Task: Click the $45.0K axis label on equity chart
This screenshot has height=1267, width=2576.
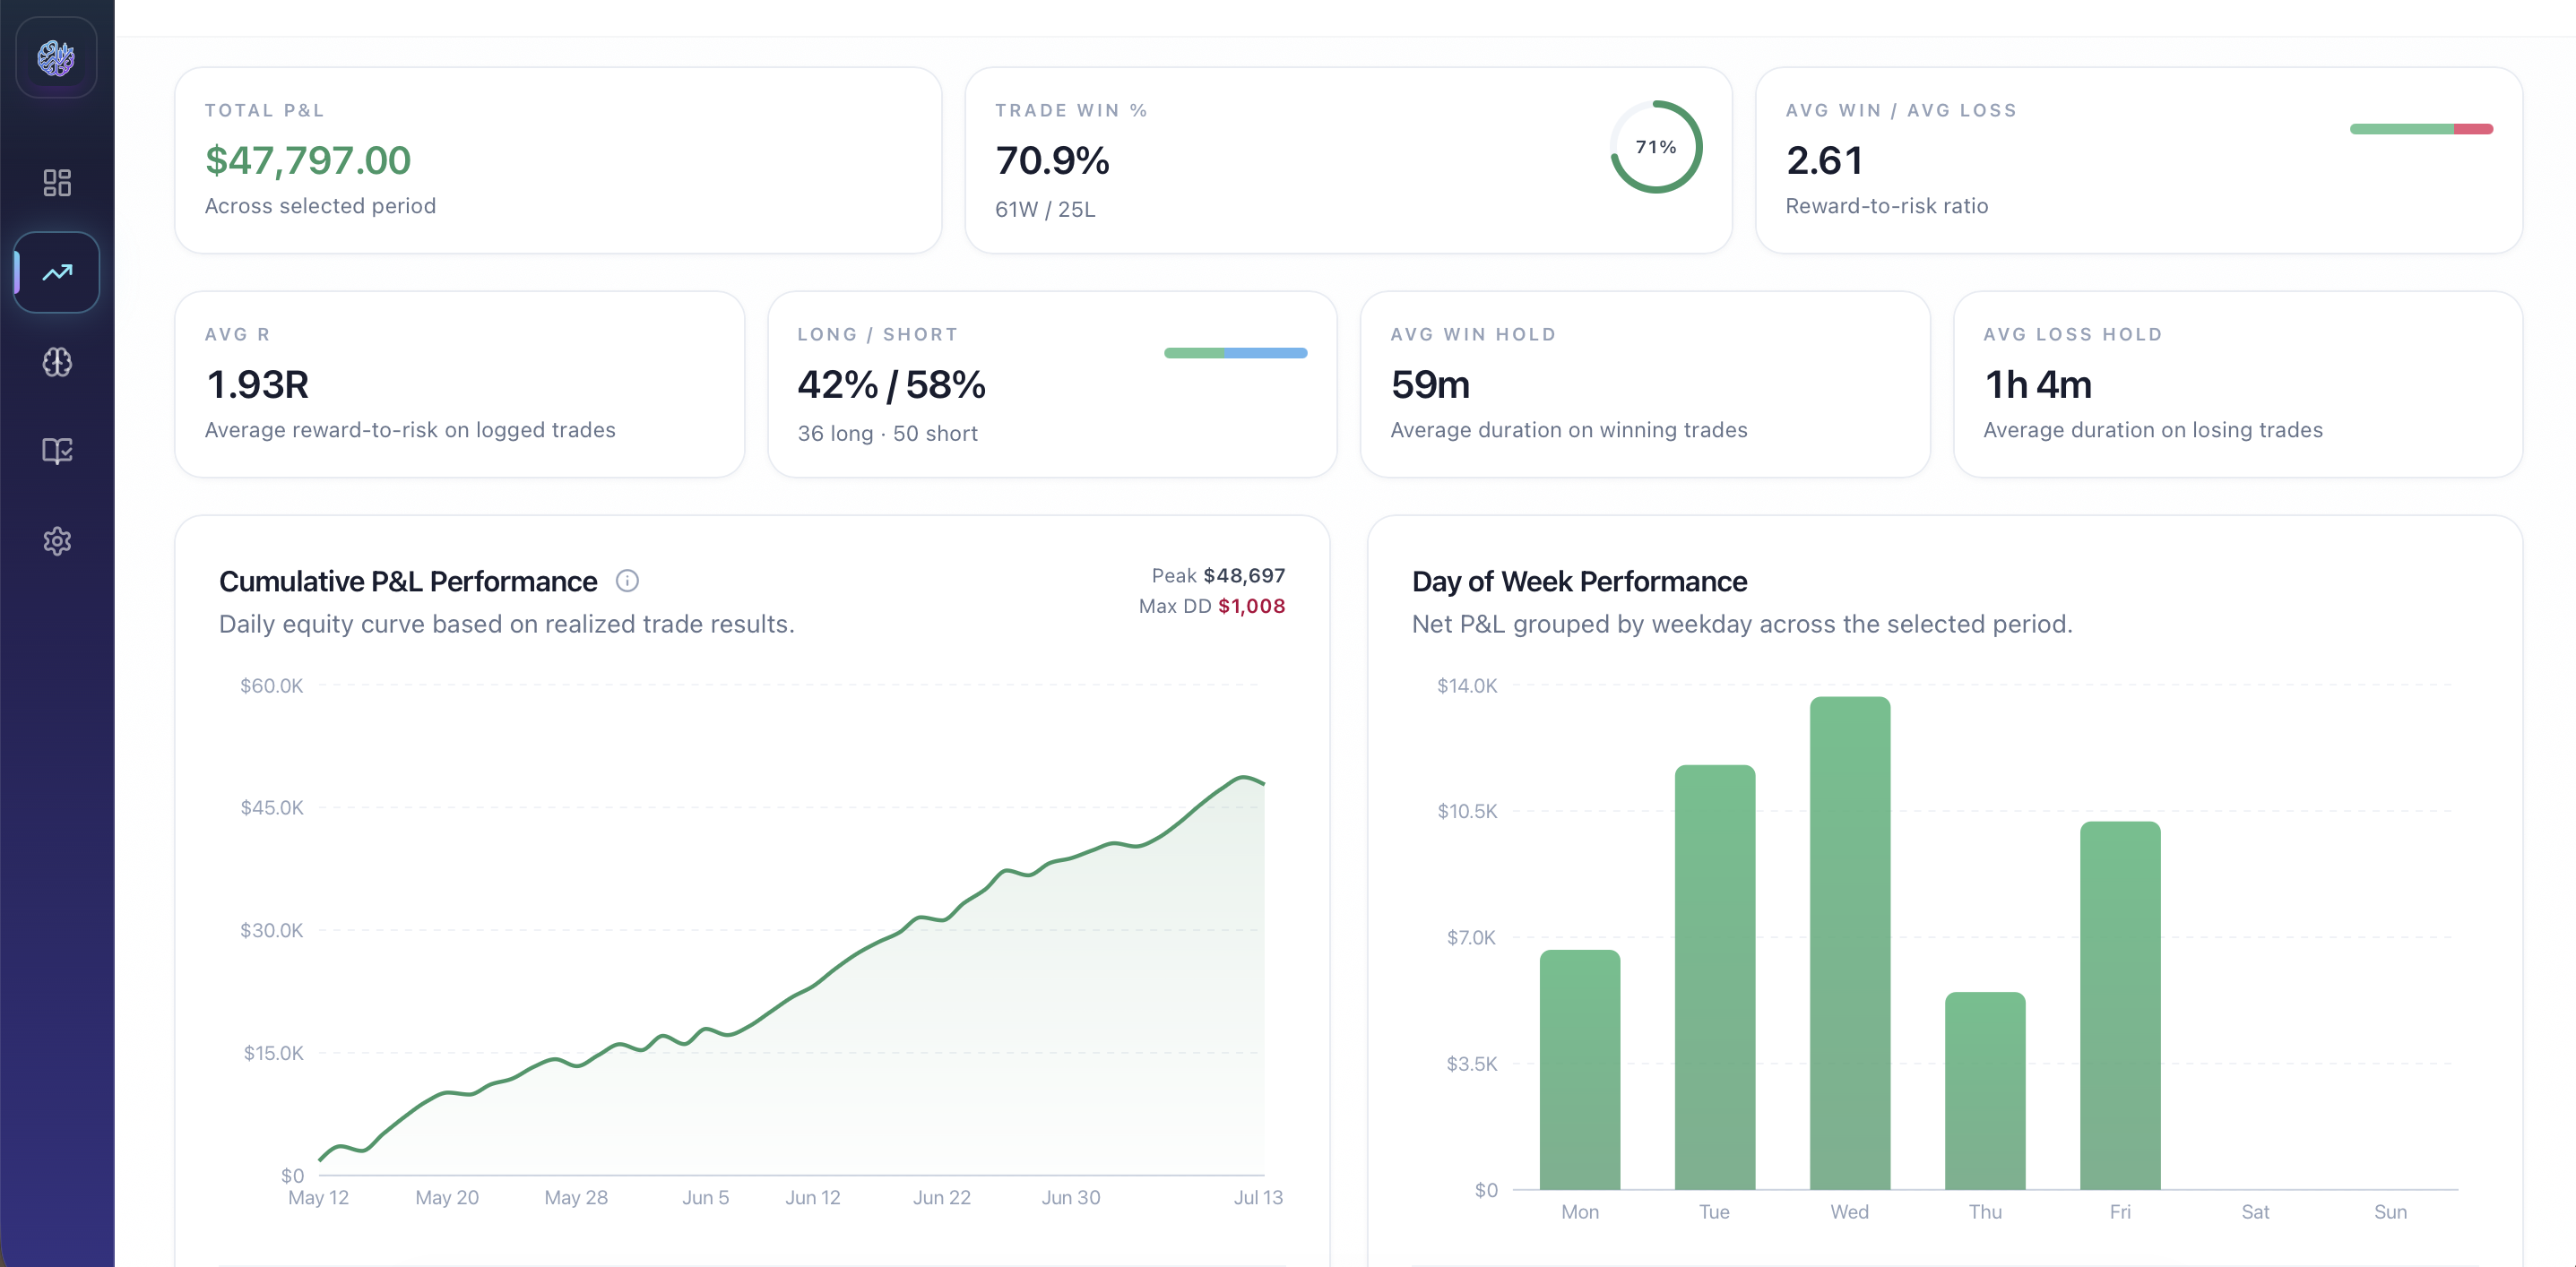Action: pos(271,807)
